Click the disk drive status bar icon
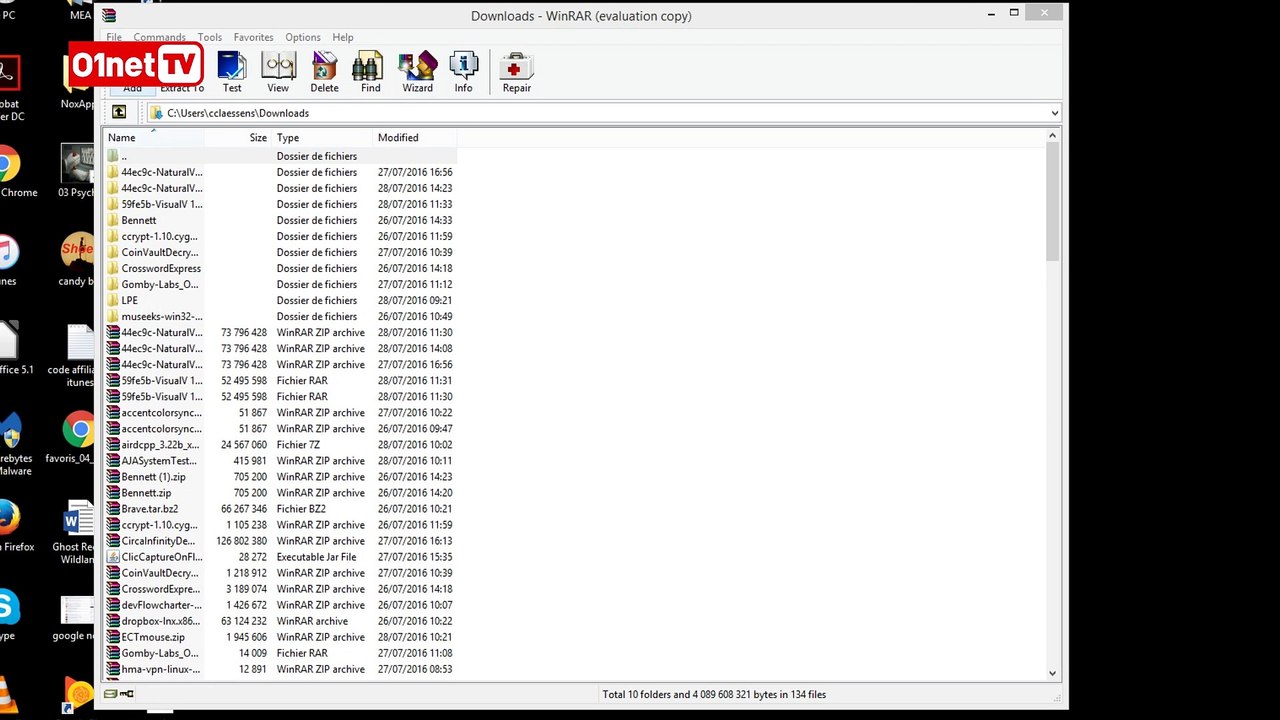Viewport: 1280px width, 720px height. pyautogui.click(x=111, y=694)
